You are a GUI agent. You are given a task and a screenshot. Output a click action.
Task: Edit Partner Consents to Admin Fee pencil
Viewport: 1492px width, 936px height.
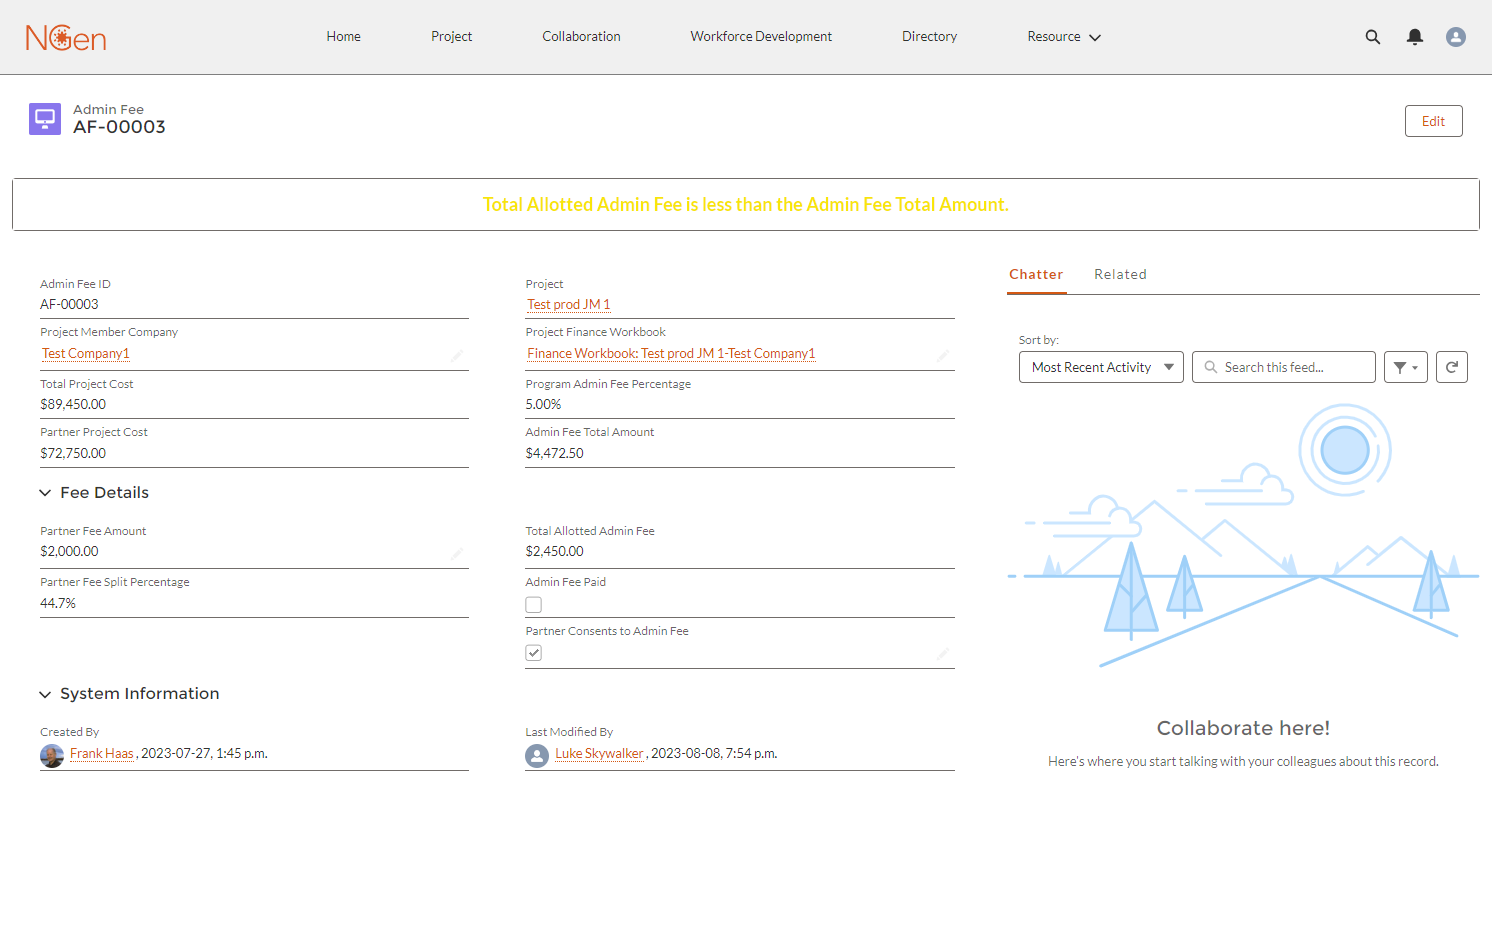943,653
